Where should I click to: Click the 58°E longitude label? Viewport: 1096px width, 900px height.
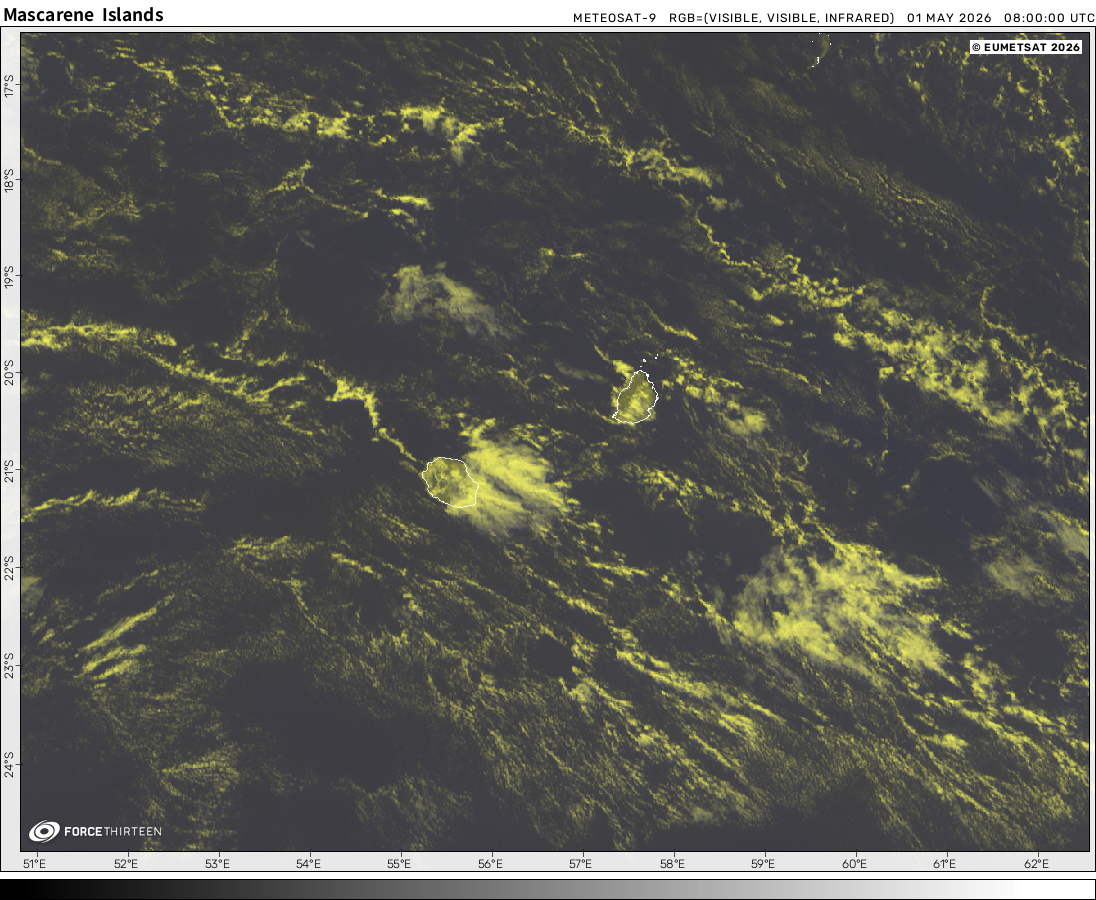pos(672,864)
